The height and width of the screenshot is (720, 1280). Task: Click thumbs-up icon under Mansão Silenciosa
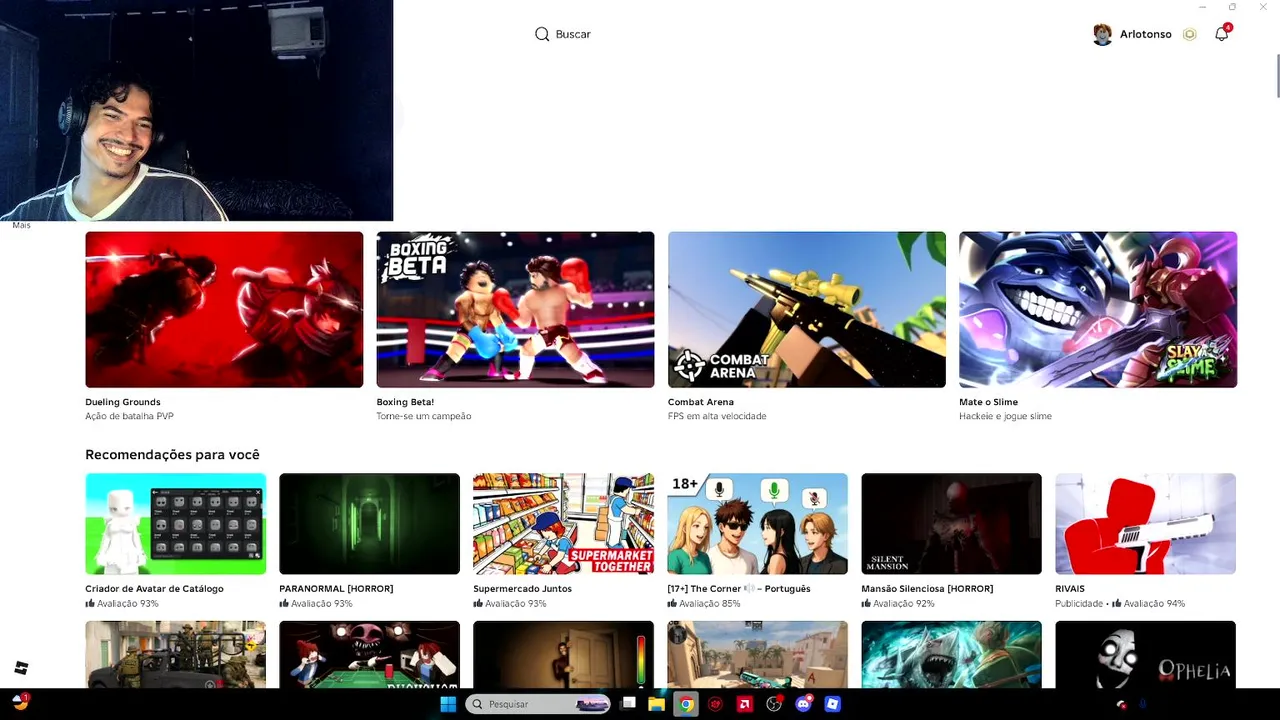tap(866, 604)
